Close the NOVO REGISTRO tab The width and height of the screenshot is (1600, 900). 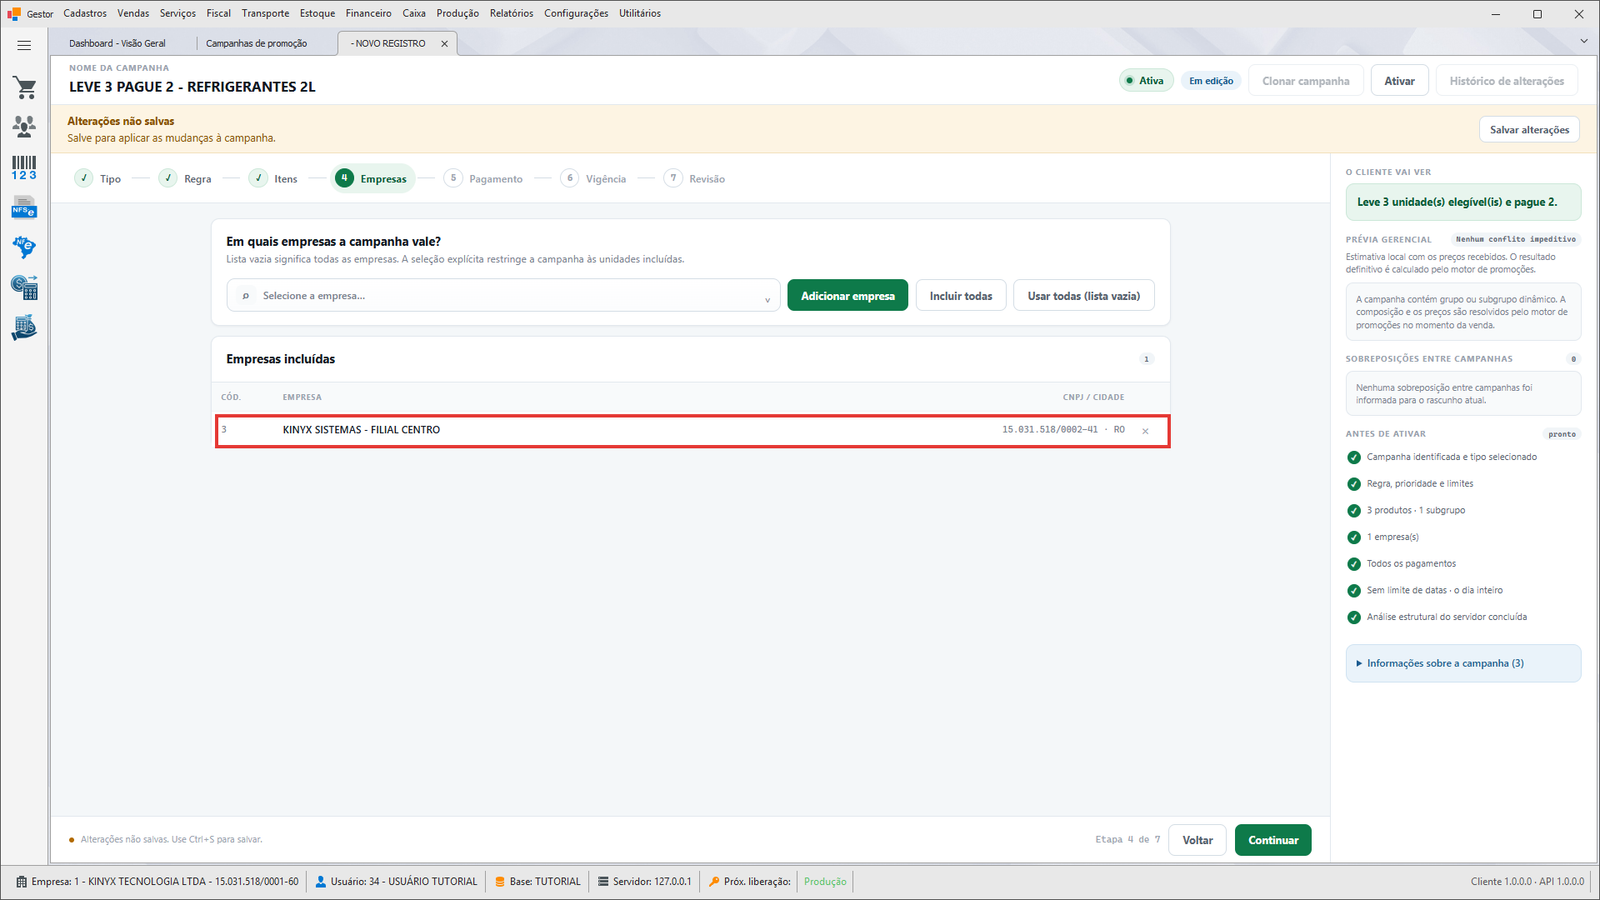(x=445, y=44)
